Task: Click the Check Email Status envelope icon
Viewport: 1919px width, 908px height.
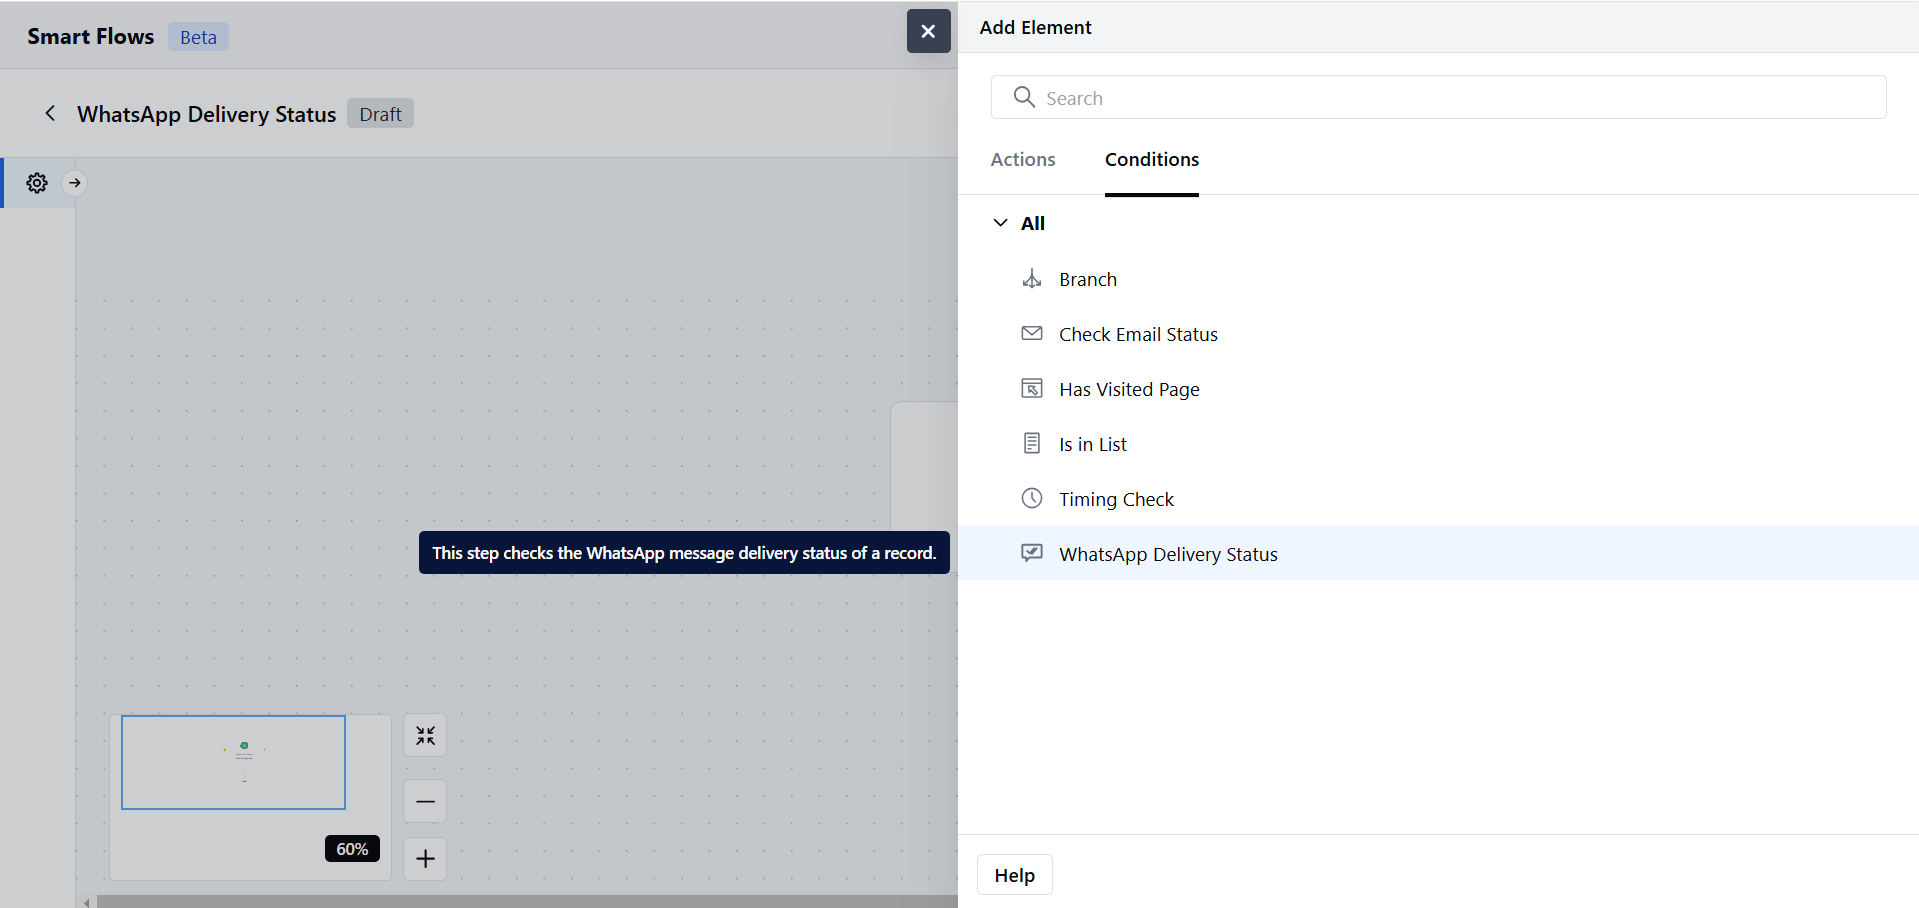Action: 1032,334
